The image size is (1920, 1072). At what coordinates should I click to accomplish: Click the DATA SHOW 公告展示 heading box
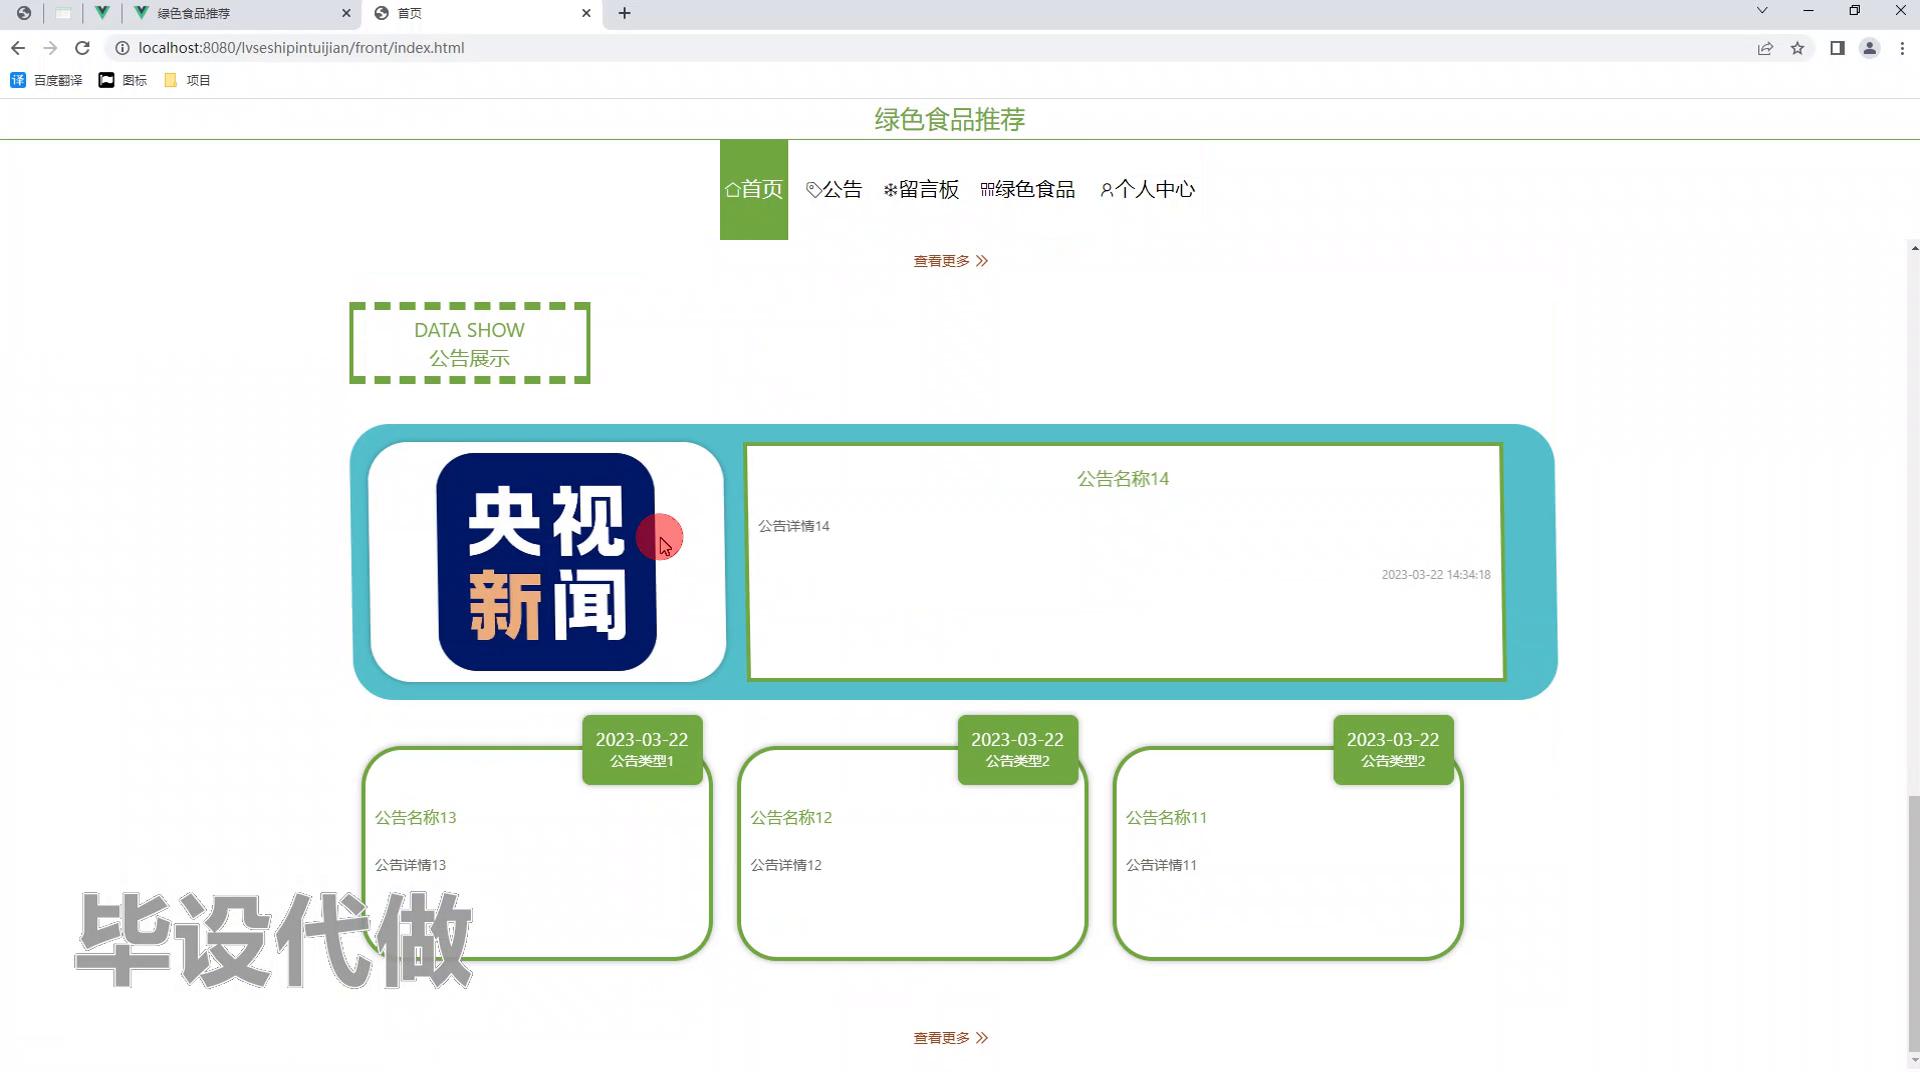pos(470,343)
